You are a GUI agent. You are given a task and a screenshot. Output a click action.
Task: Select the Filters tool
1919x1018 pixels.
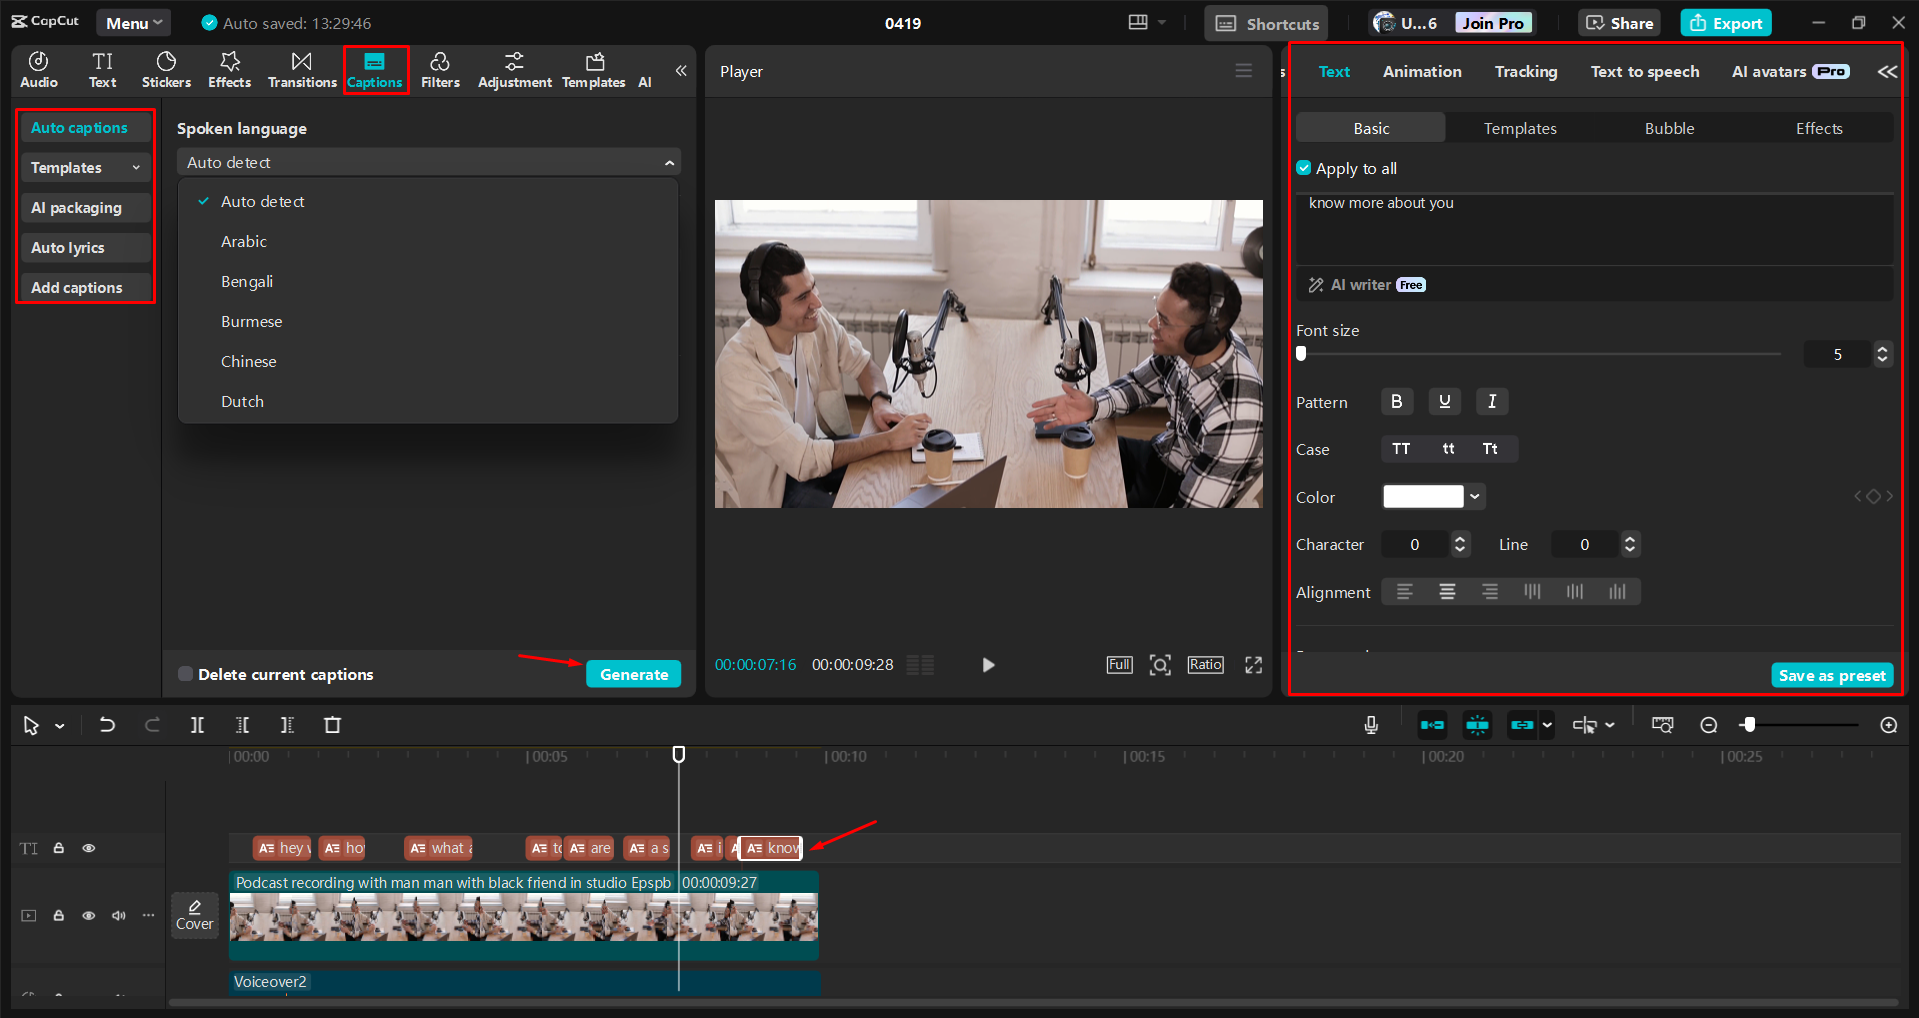click(x=440, y=69)
